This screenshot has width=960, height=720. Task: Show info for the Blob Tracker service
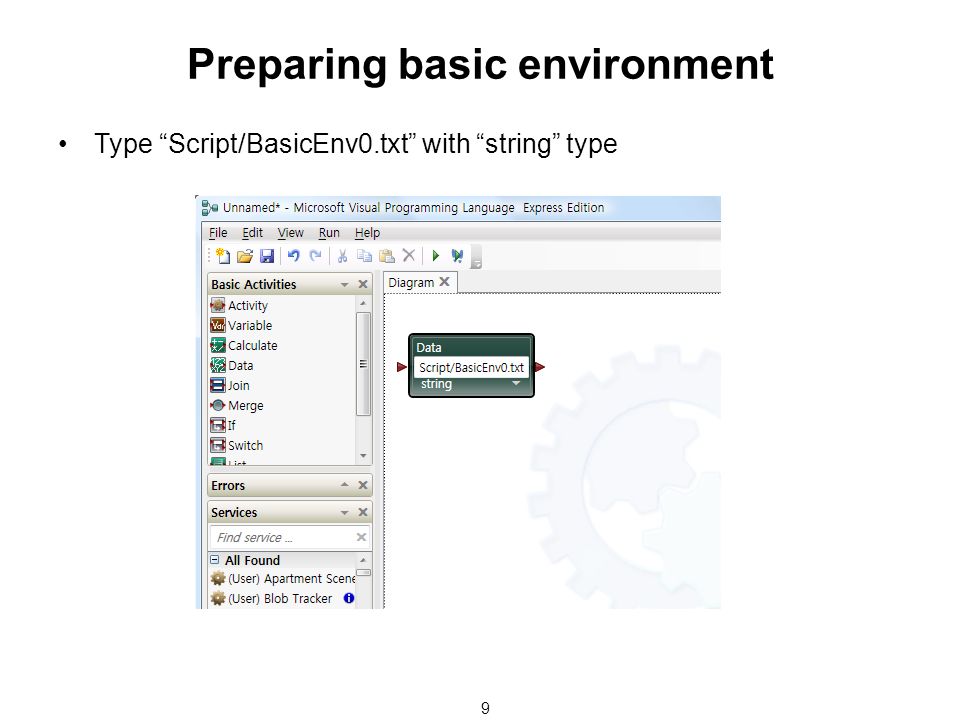click(349, 598)
